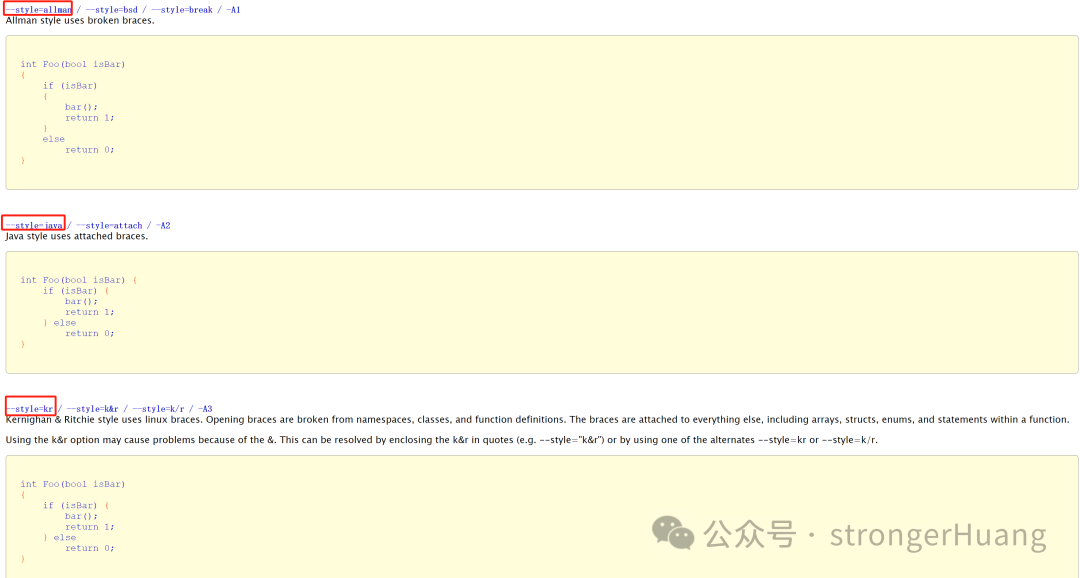Click the --style=k&r option in K&R heading
The width and height of the screenshot is (1080, 578).
point(92,409)
